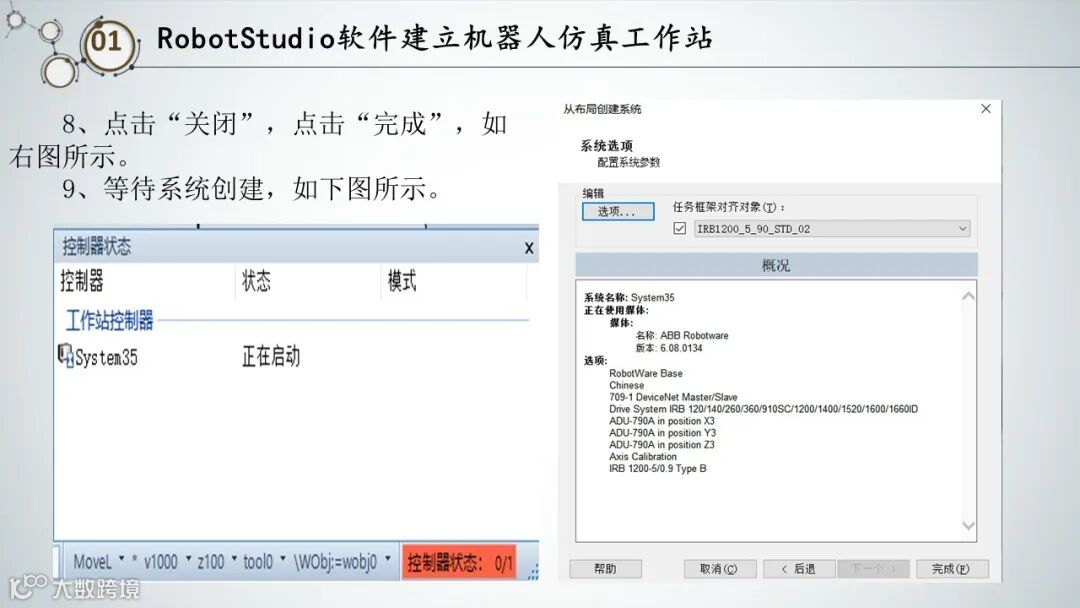Click the 概况 header bar

[x=776, y=265]
